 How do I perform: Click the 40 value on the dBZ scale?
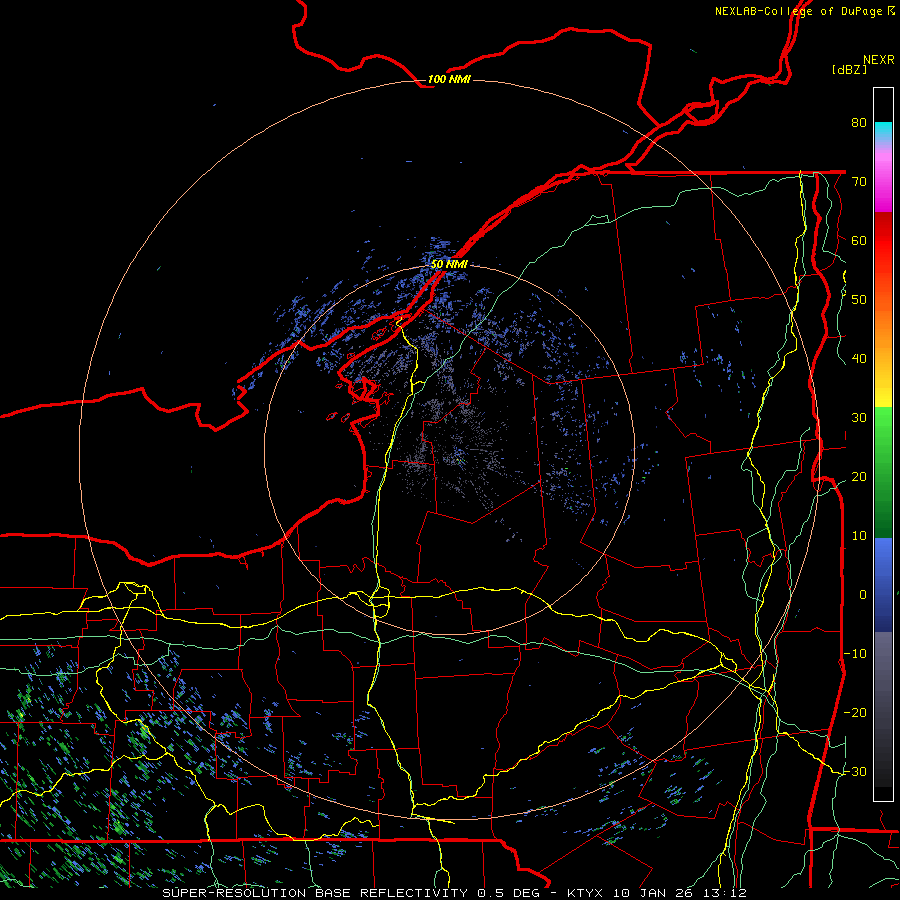859,359
